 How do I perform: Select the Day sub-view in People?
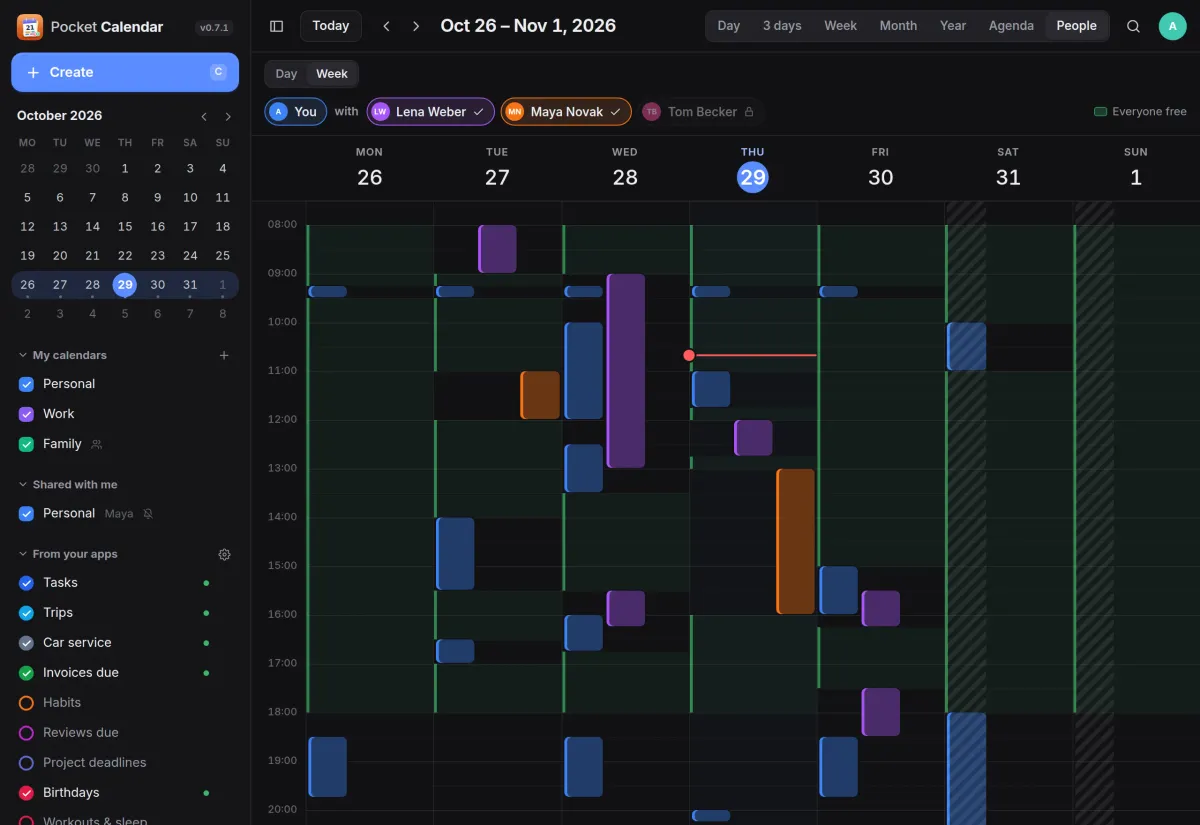(286, 74)
